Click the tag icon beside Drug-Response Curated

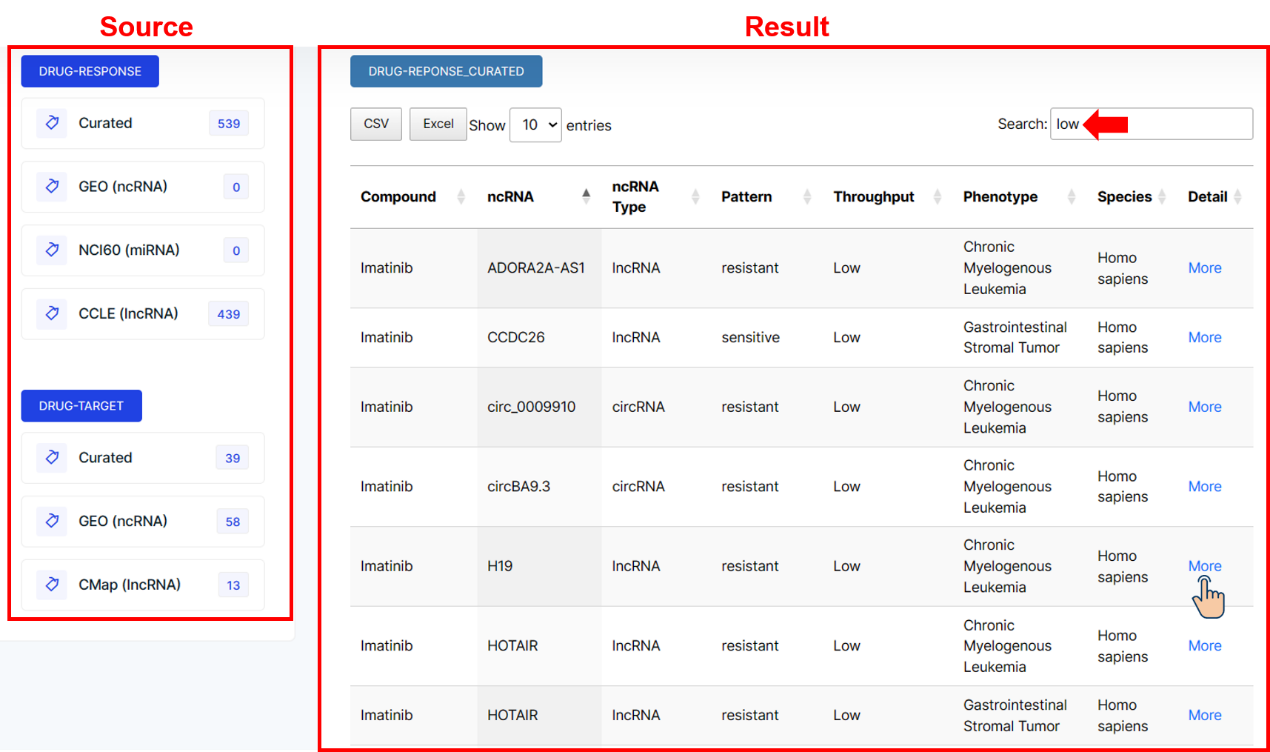click(51, 123)
